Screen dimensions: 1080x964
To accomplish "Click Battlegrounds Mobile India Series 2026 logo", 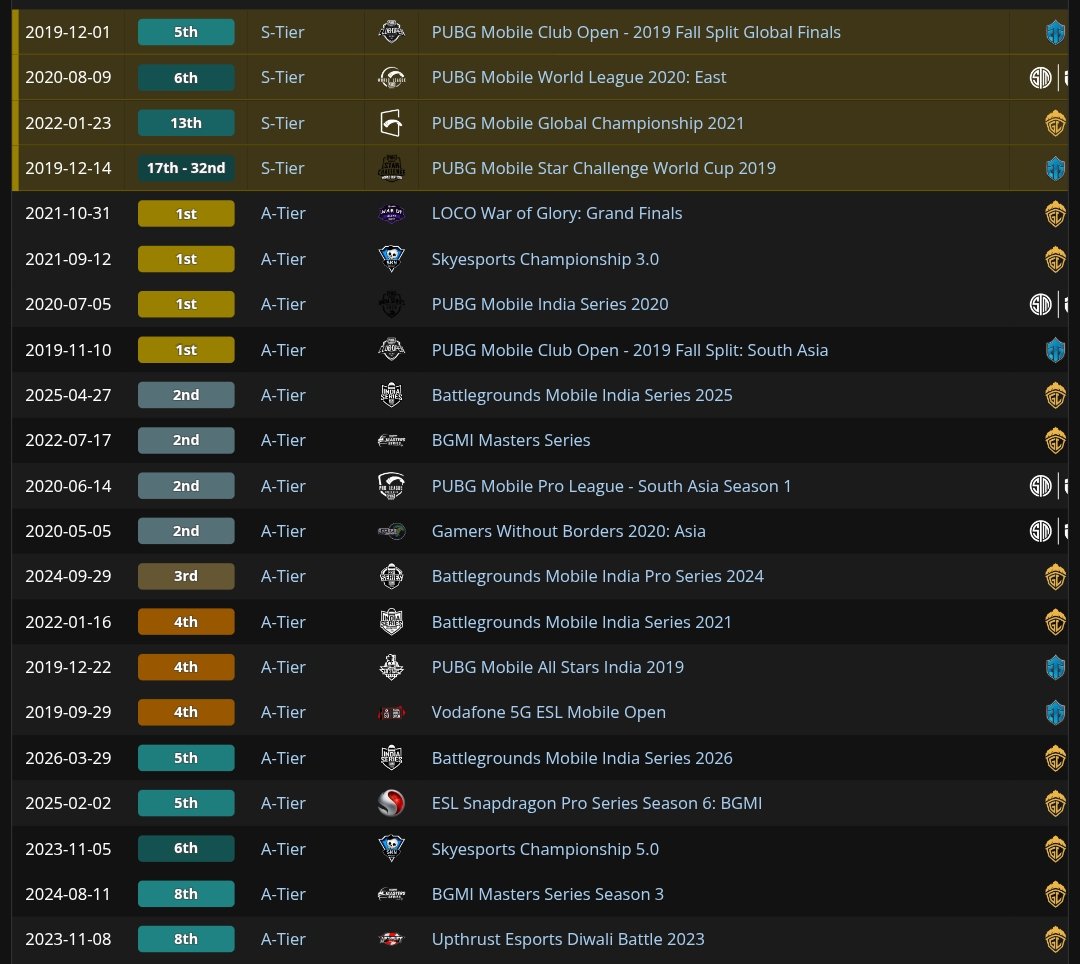I will 391,758.
